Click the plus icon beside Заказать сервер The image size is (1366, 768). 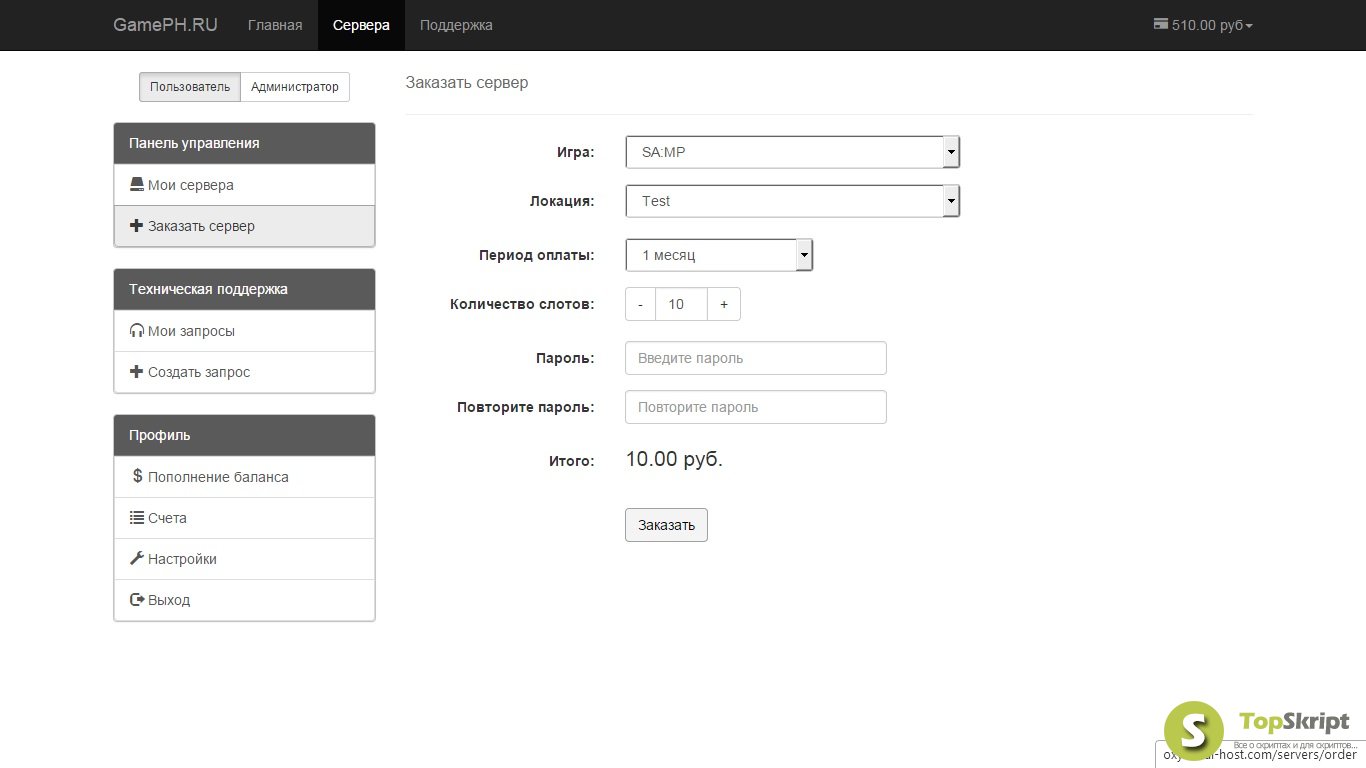(x=137, y=226)
